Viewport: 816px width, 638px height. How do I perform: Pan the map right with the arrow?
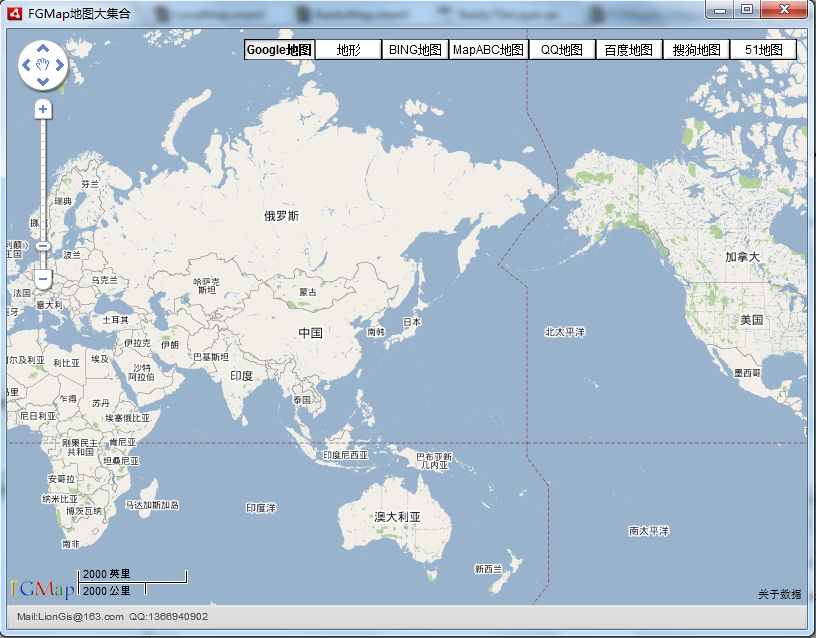click(60, 65)
